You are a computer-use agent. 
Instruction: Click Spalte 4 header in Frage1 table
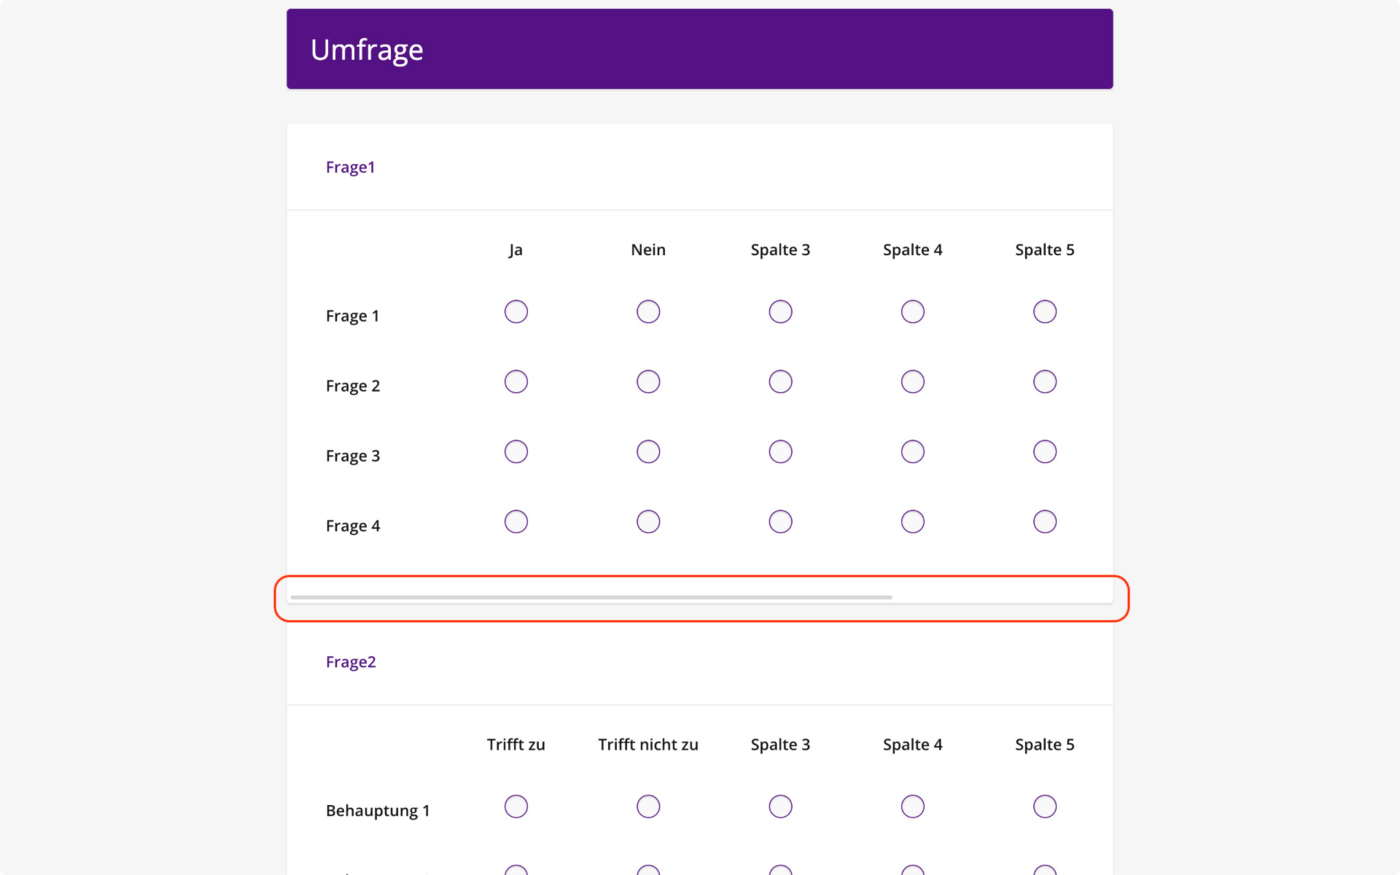point(912,250)
